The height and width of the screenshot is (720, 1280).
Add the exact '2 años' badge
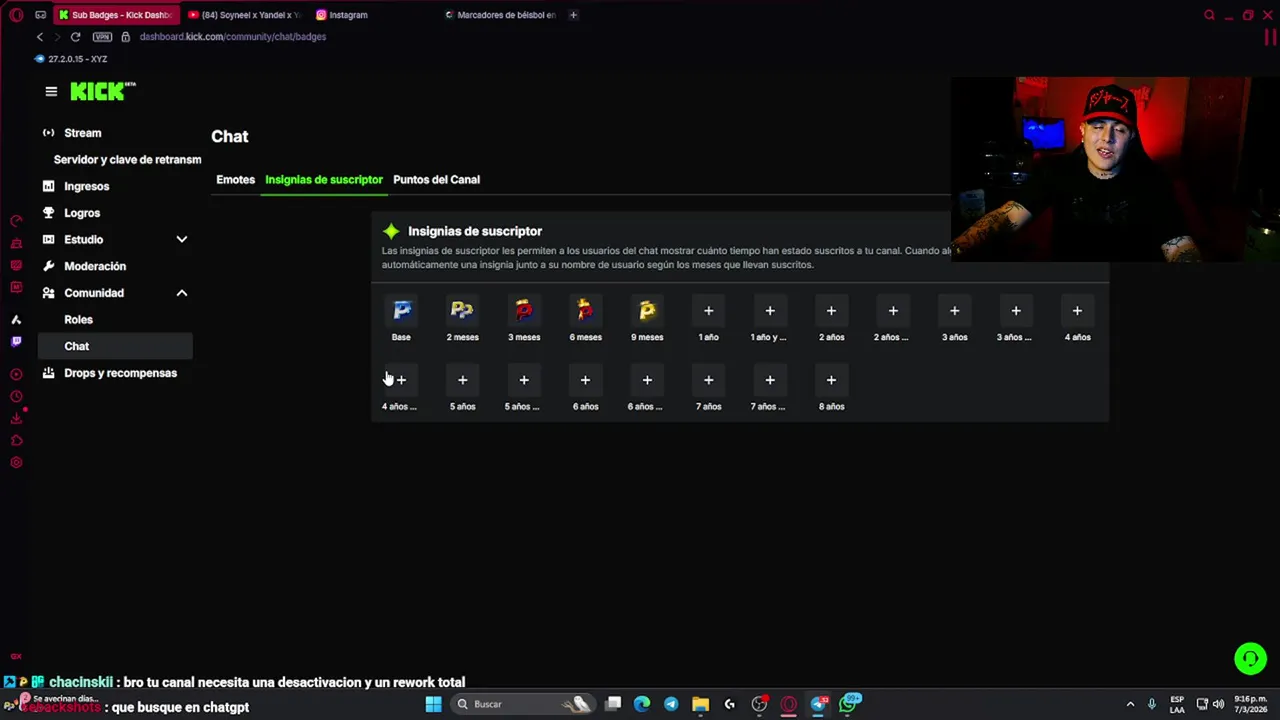831,311
